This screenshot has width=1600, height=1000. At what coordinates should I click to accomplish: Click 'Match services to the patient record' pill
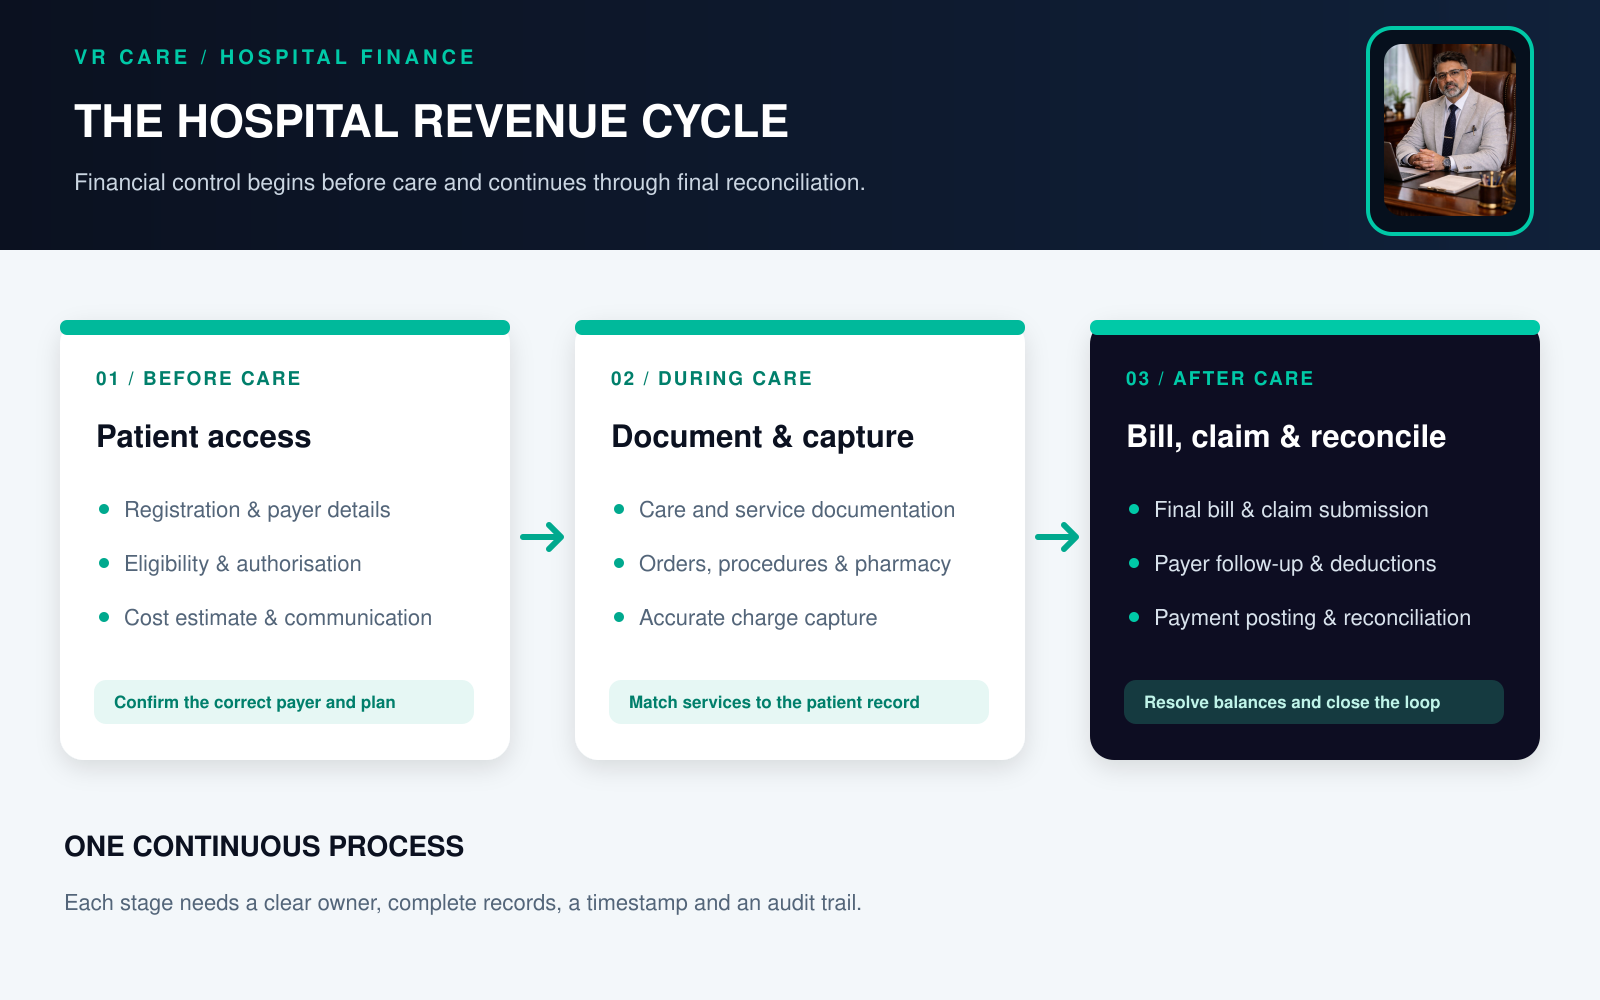click(799, 702)
